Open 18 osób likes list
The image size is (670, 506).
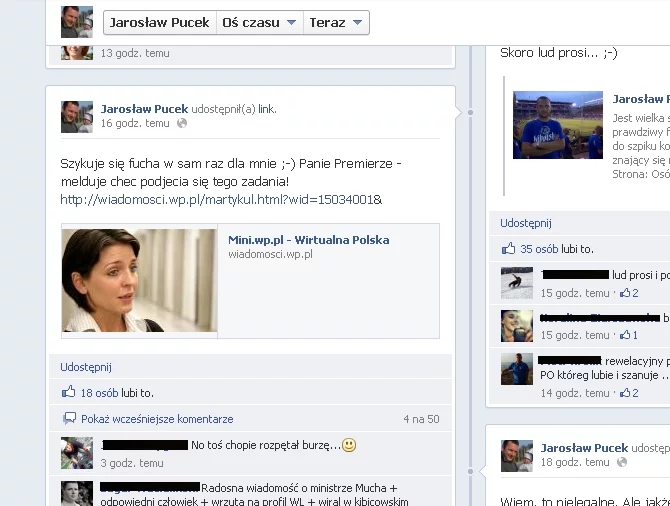click(99, 393)
